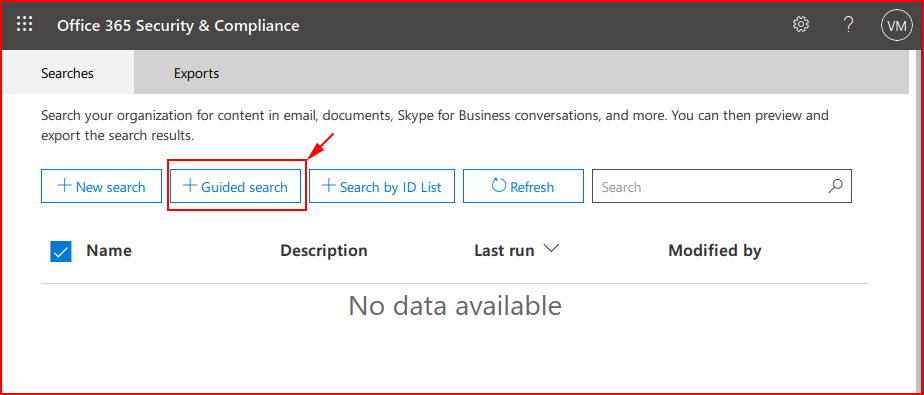Click the plus icon on Guided search

(190, 186)
